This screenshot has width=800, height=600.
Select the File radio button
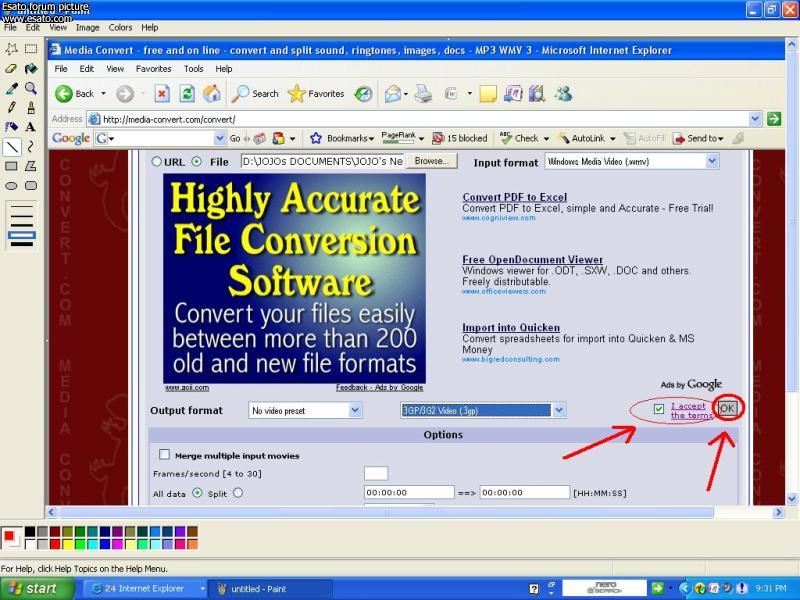[196, 162]
